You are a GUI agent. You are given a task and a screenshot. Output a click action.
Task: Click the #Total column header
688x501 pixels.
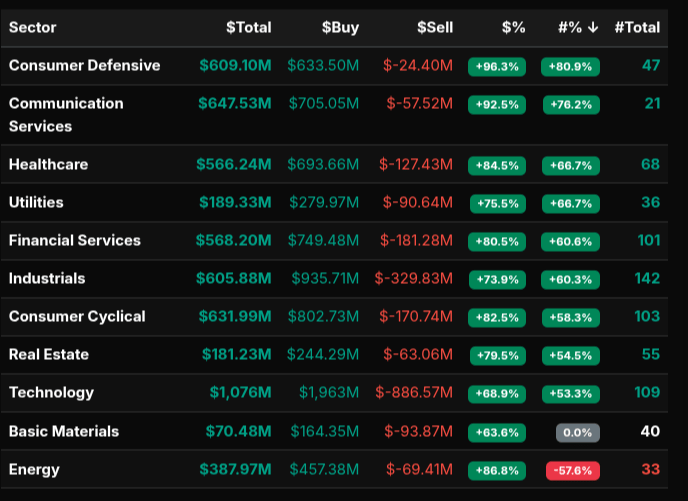click(x=637, y=27)
